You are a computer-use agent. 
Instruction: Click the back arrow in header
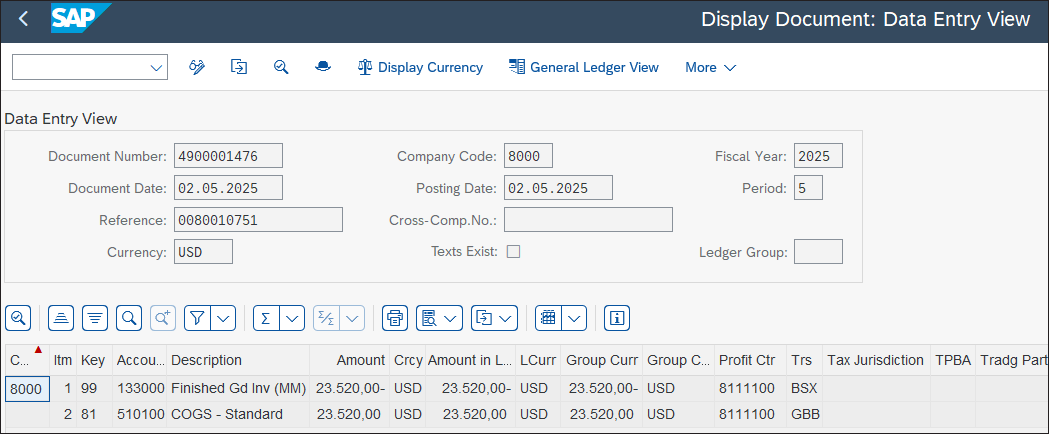coord(24,20)
